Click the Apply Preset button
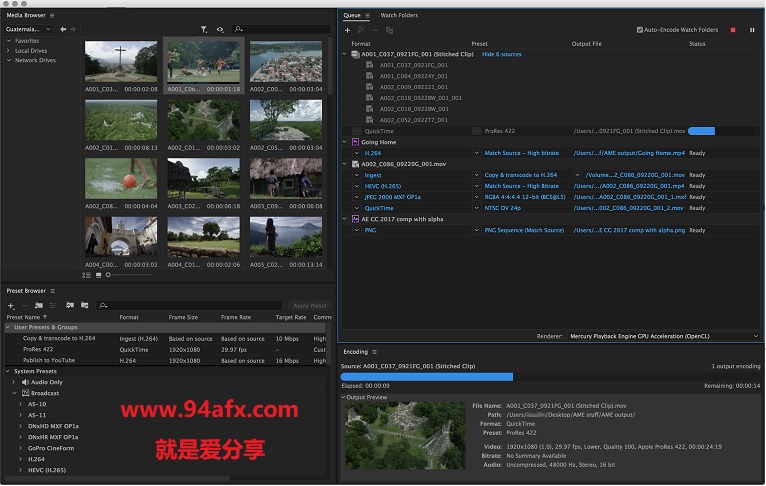The image size is (766, 486). (310, 306)
